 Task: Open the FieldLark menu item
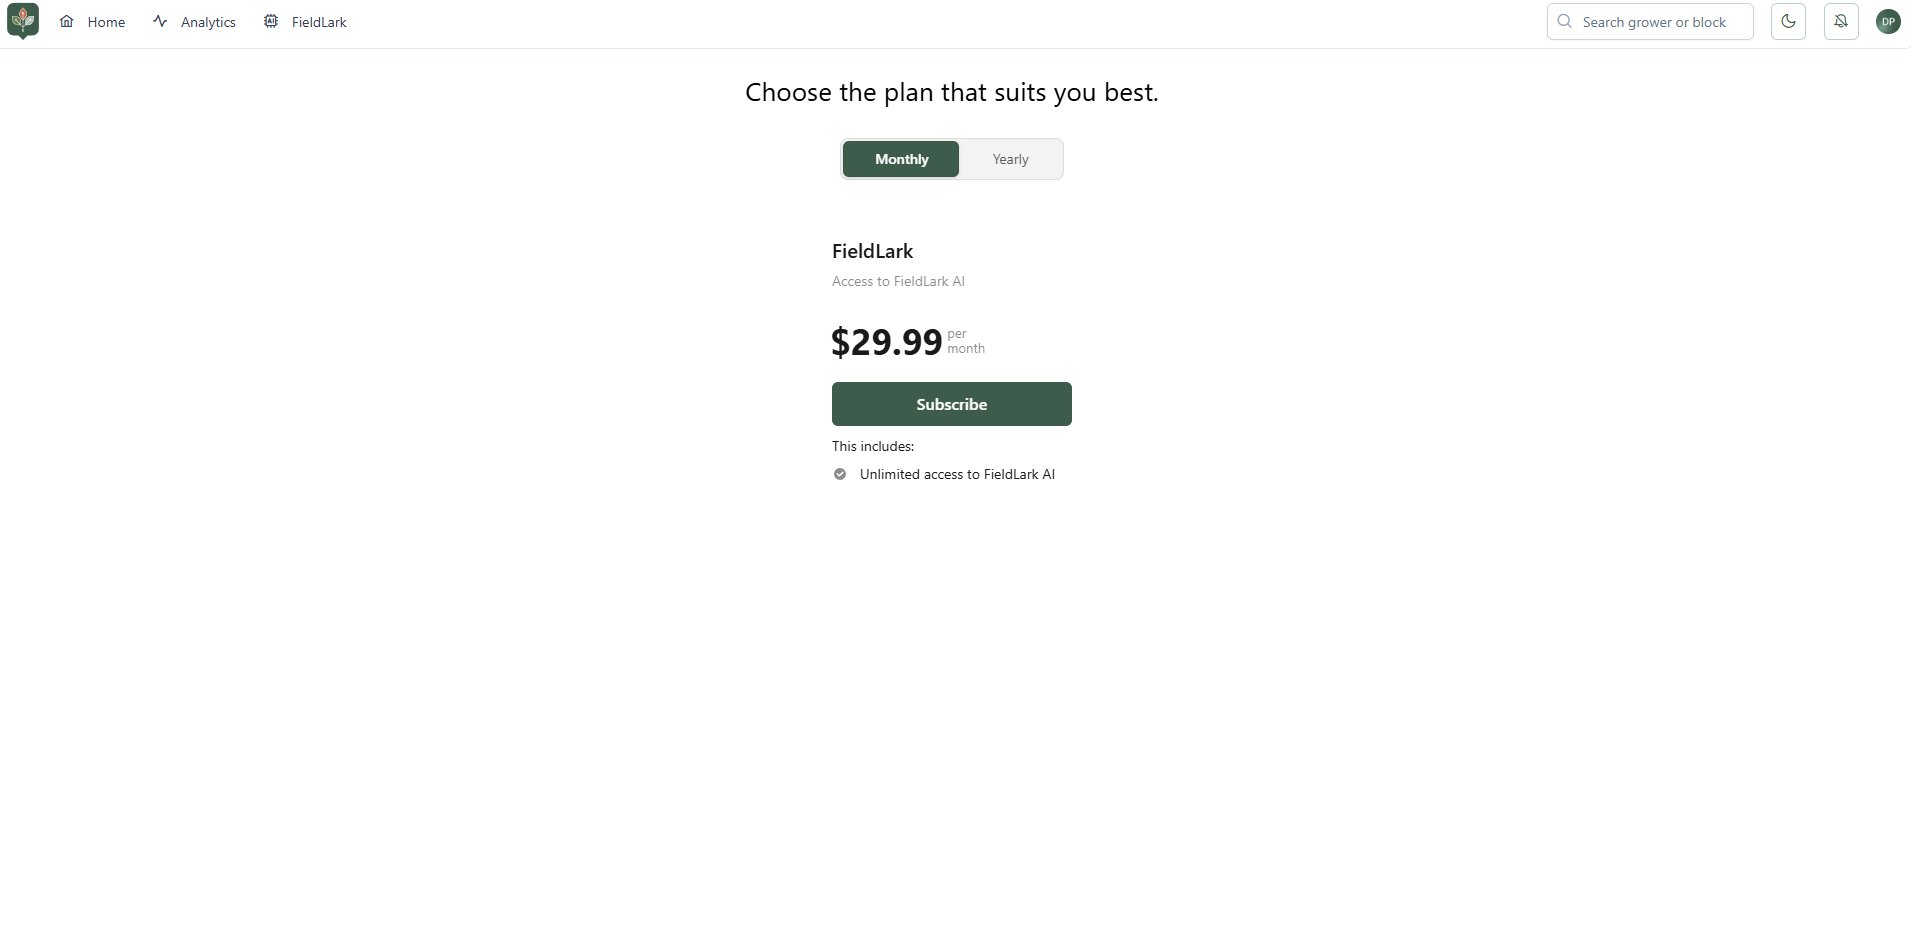317,21
